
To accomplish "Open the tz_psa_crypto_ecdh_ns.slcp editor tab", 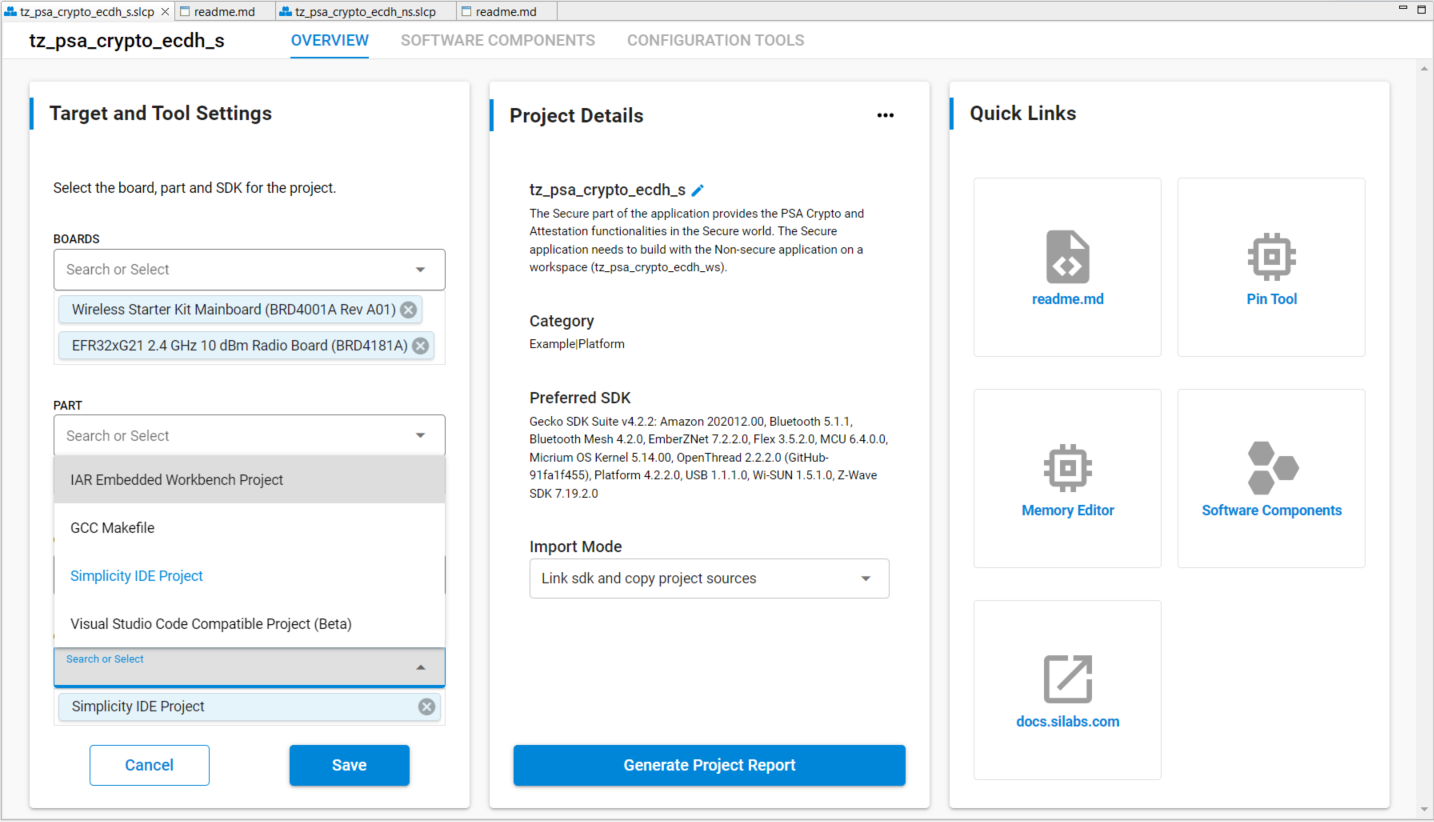I will (x=365, y=12).
